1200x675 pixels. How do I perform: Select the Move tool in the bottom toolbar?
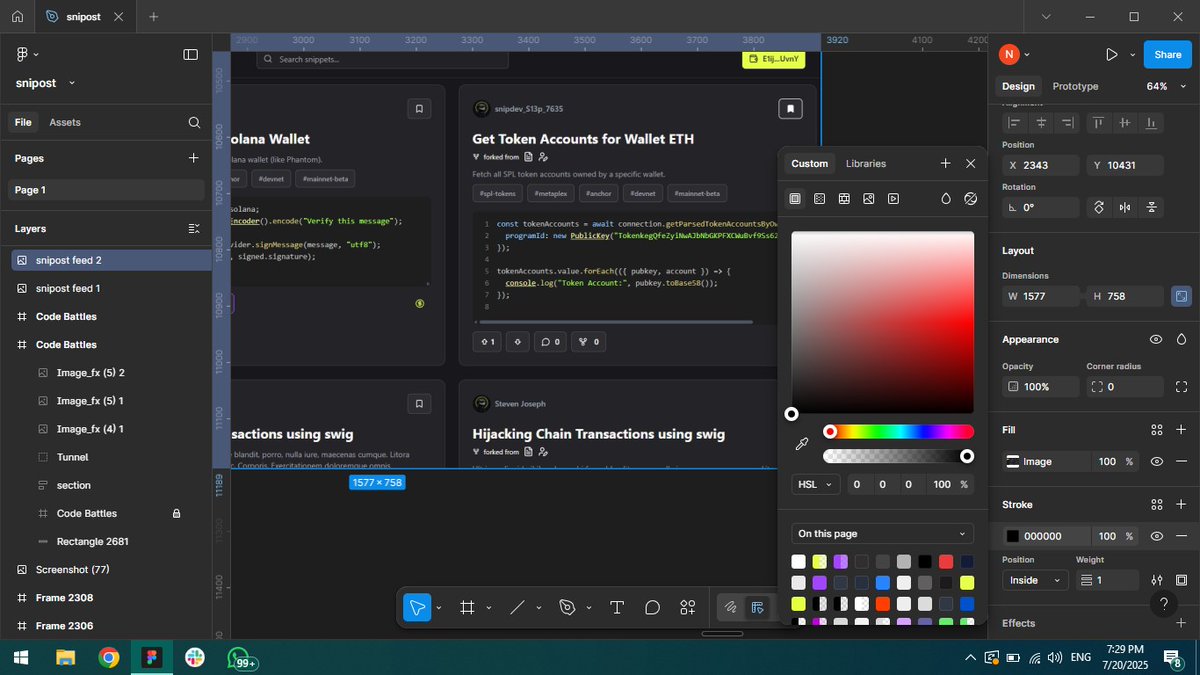click(x=416, y=607)
